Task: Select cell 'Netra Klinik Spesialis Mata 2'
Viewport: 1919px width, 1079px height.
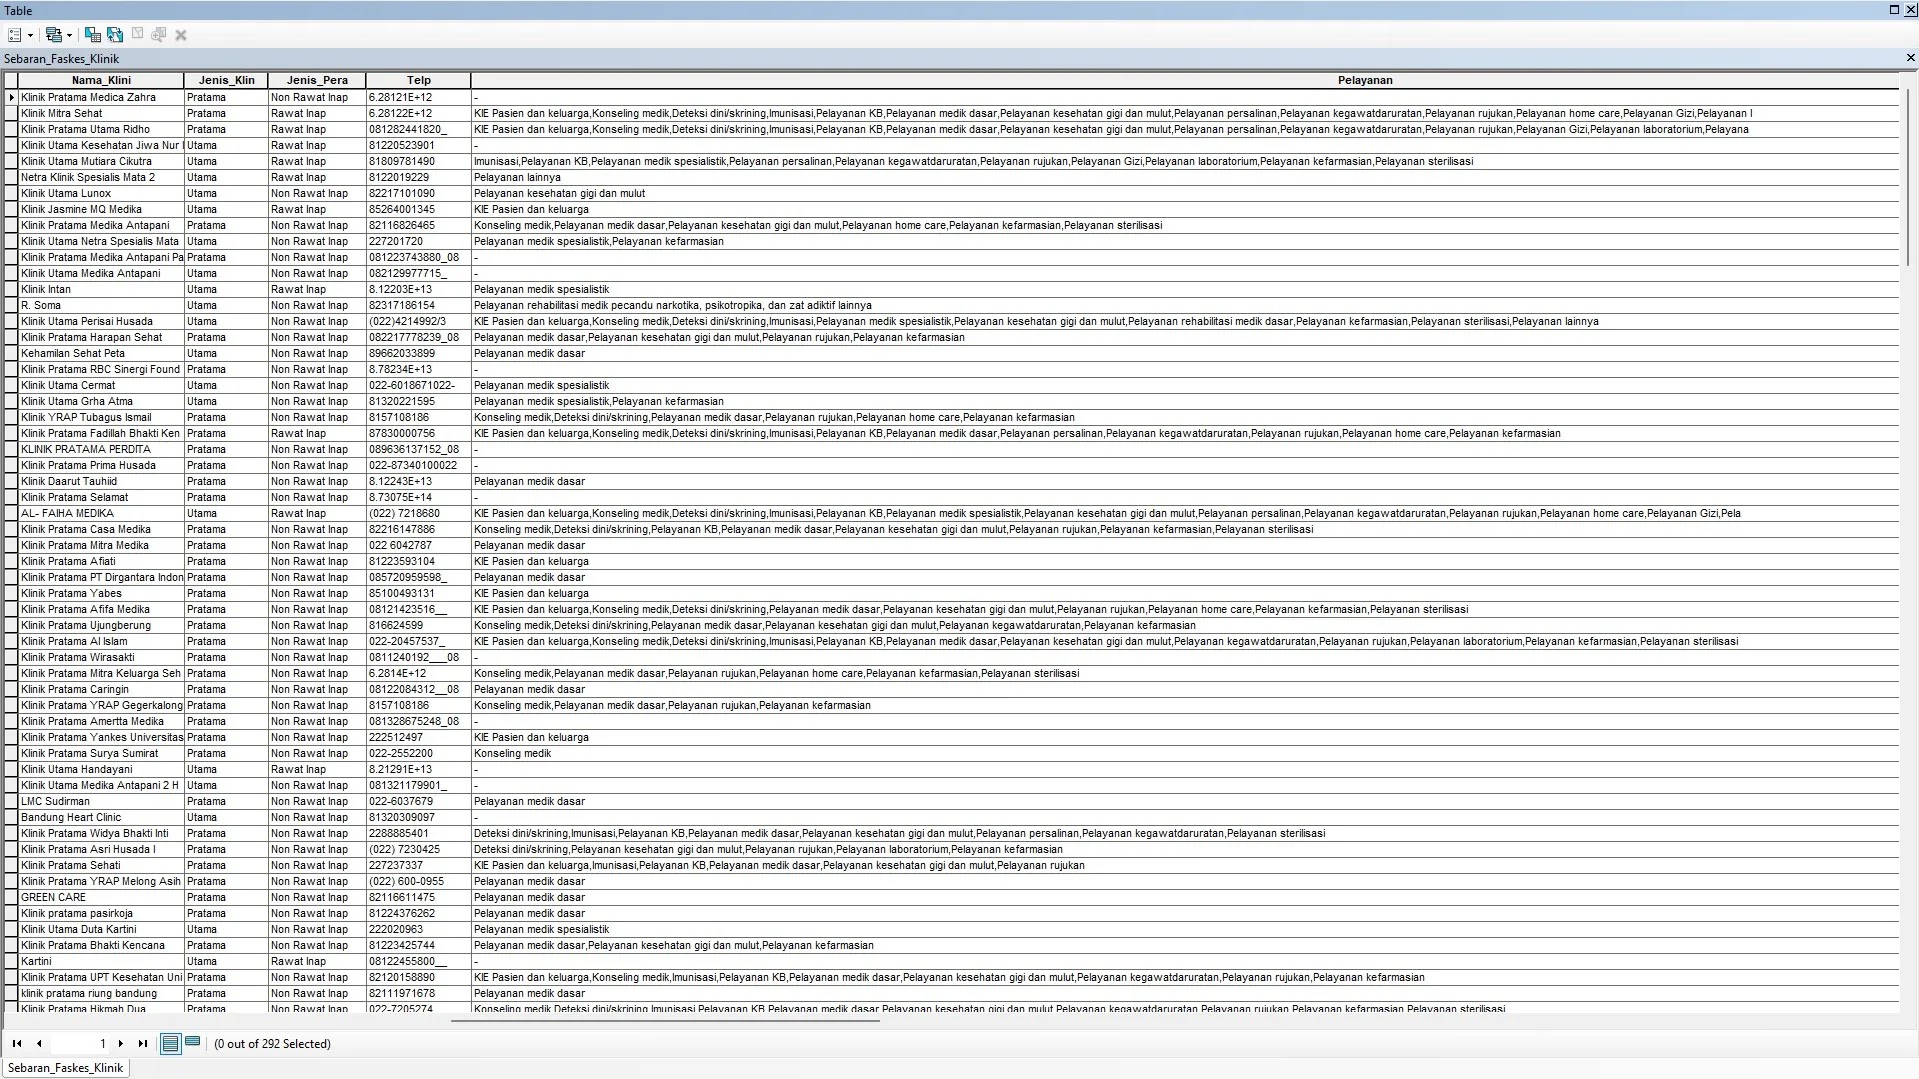Action: pos(101,177)
